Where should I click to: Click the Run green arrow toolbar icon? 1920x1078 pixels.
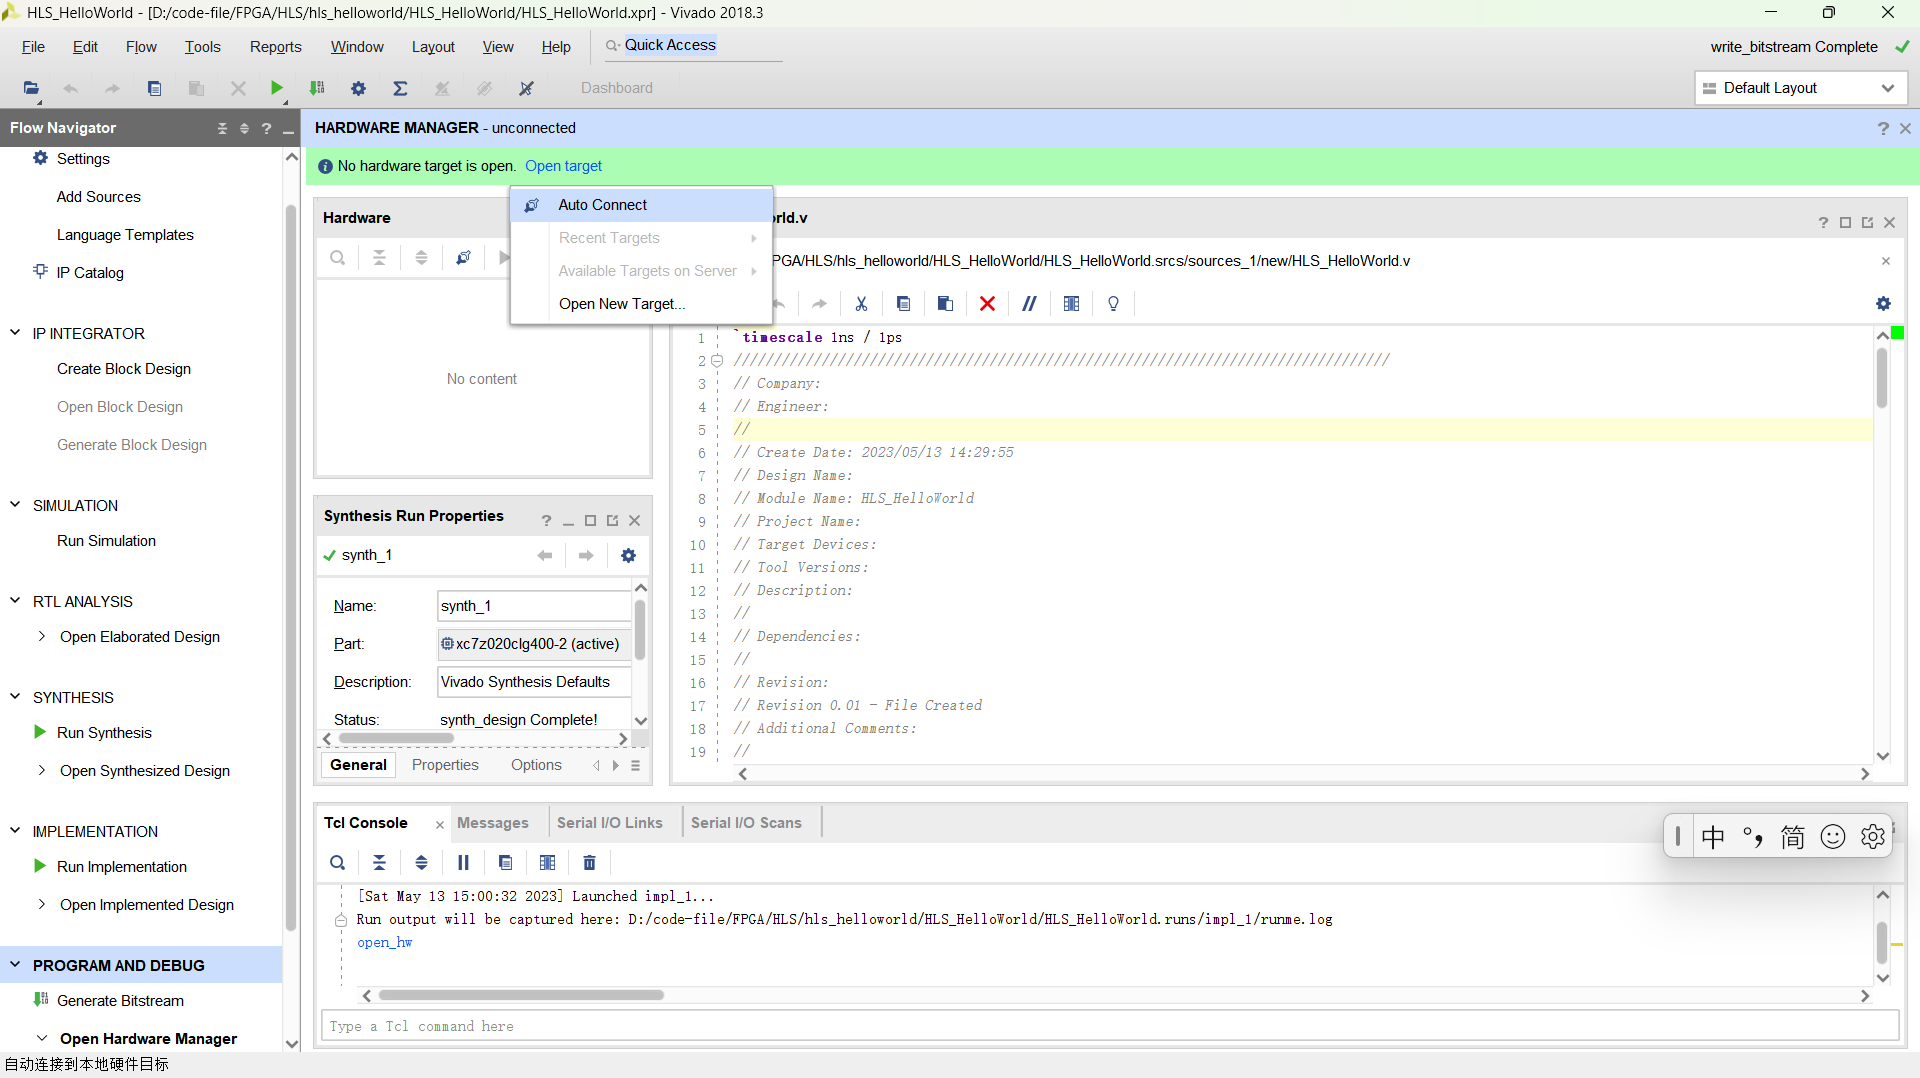(277, 88)
